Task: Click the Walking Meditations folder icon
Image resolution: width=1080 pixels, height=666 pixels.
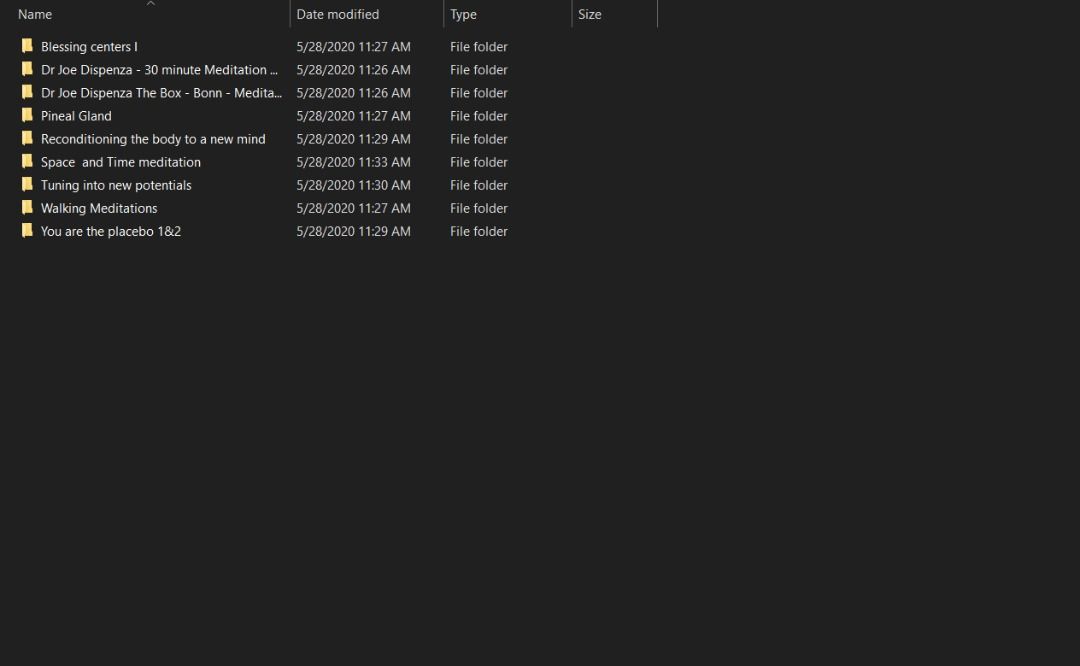Action: point(27,208)
